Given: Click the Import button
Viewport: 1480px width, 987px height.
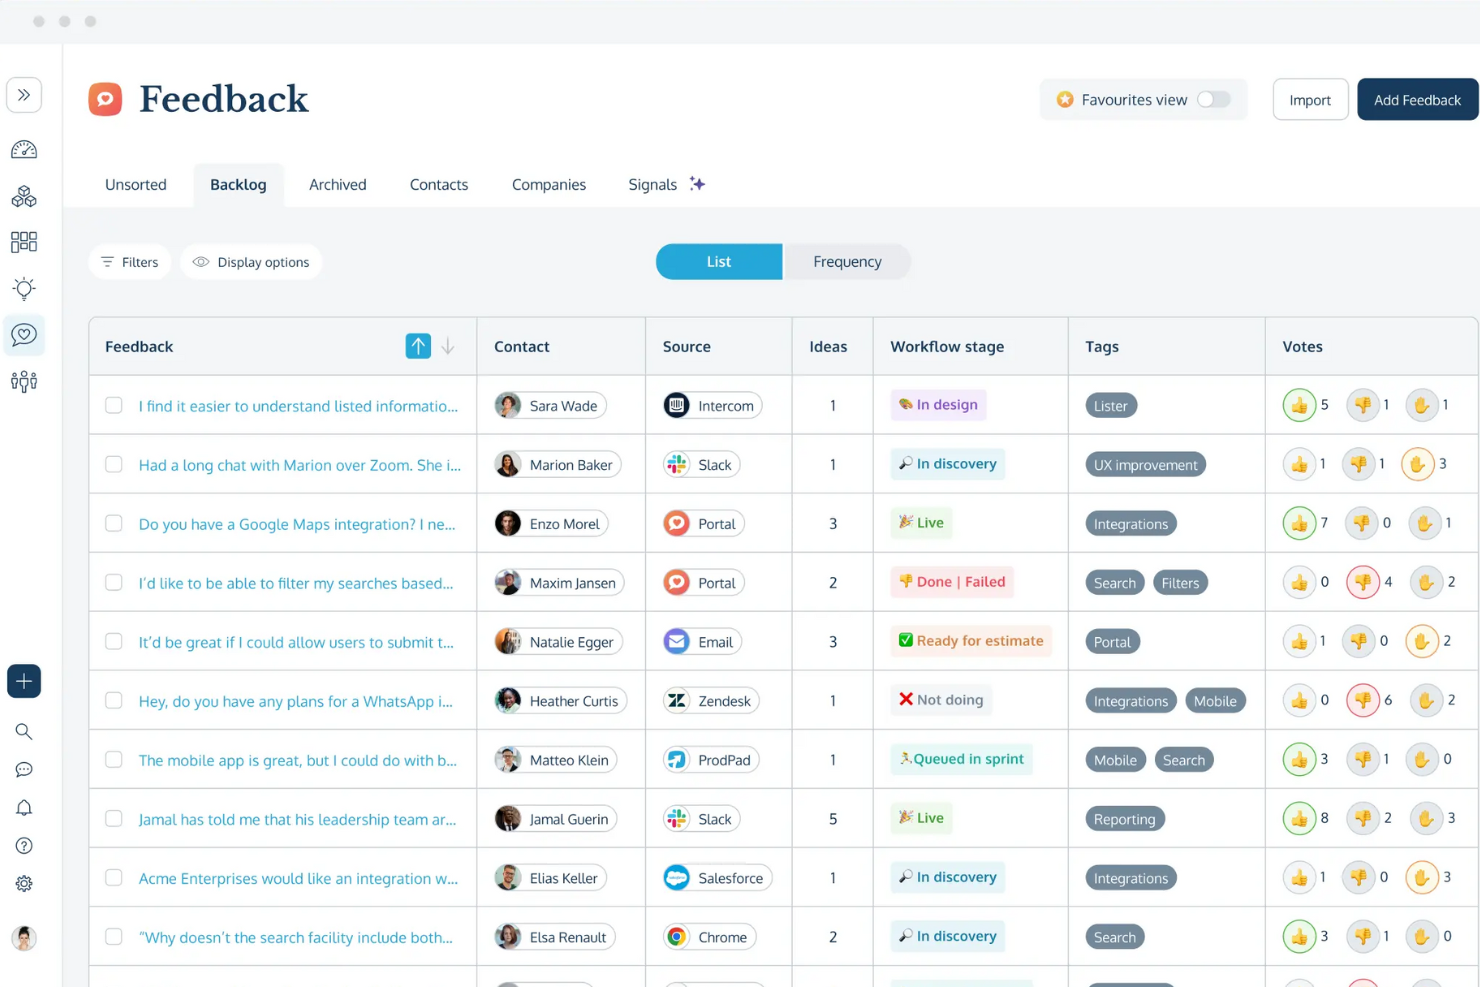Looking at the screenshot, I should (x=1310, y=100).
